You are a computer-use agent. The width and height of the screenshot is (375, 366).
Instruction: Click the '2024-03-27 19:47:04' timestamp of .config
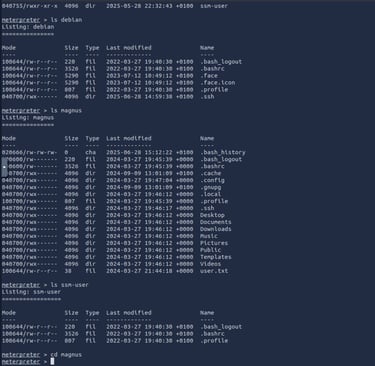[139, 180]
